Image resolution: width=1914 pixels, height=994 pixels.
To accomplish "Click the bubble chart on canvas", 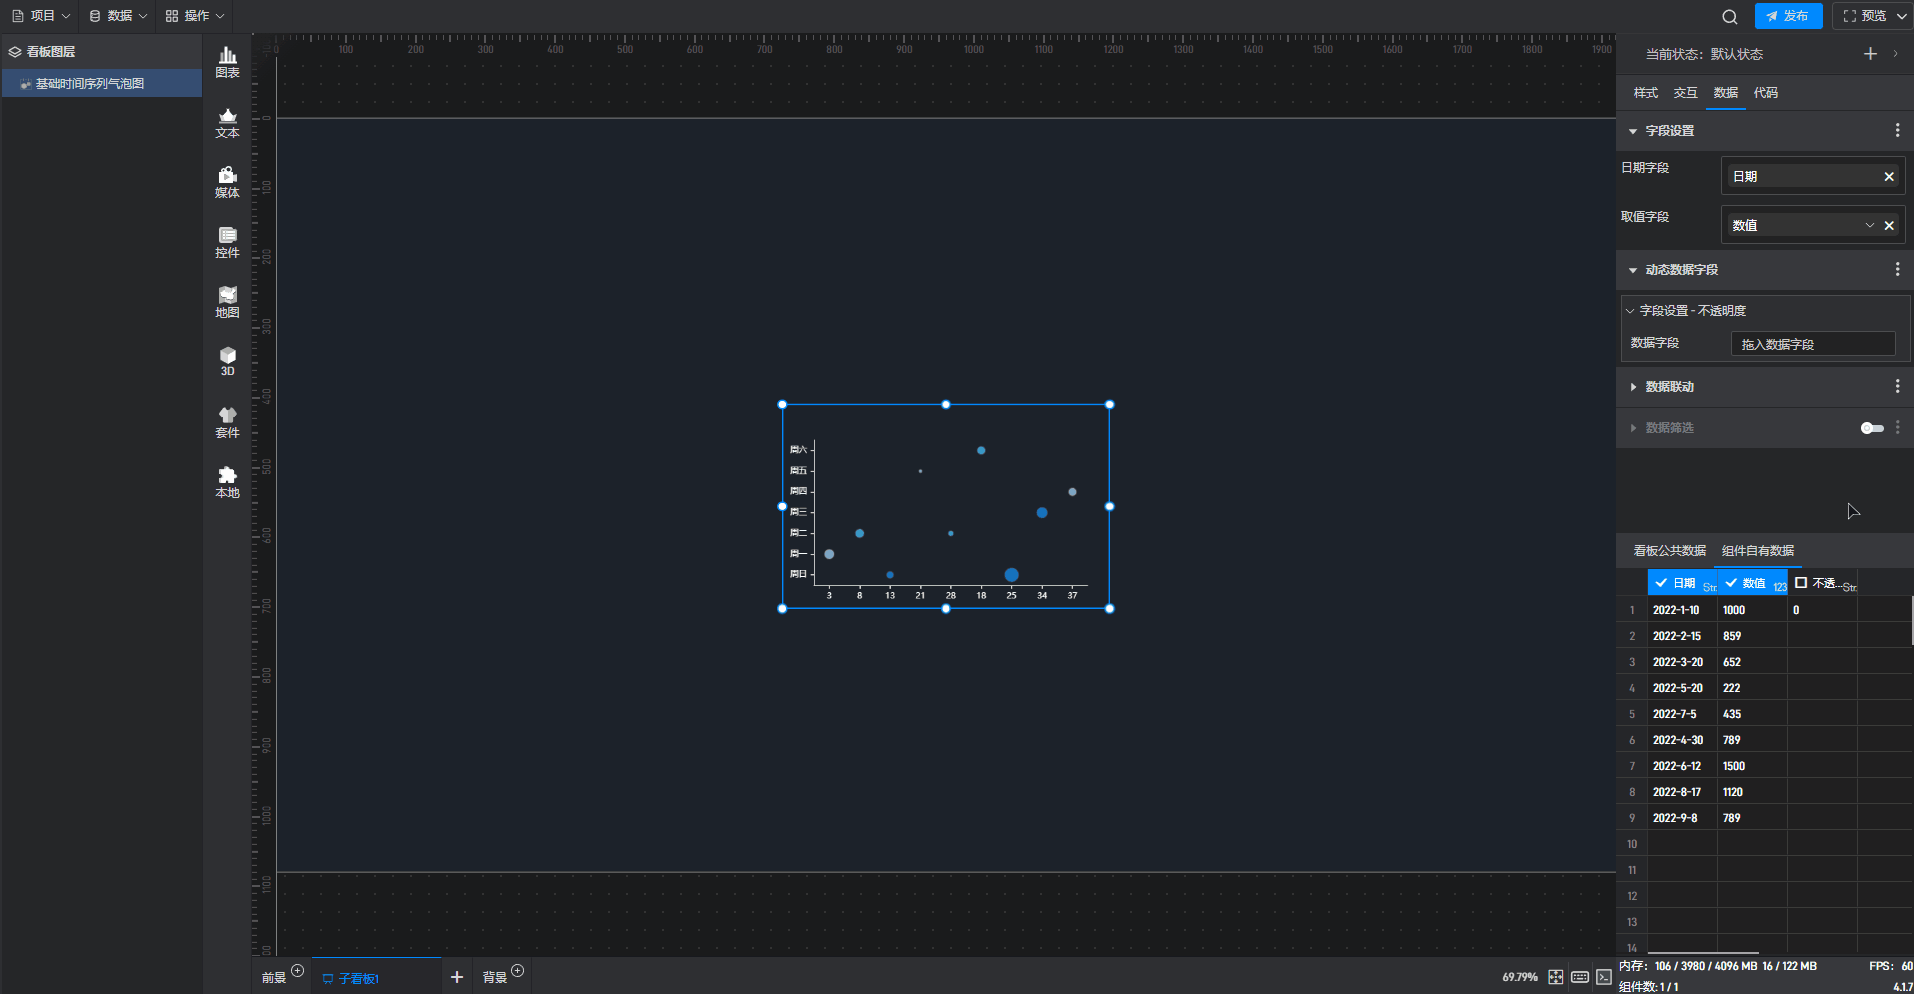I will 946,506.
